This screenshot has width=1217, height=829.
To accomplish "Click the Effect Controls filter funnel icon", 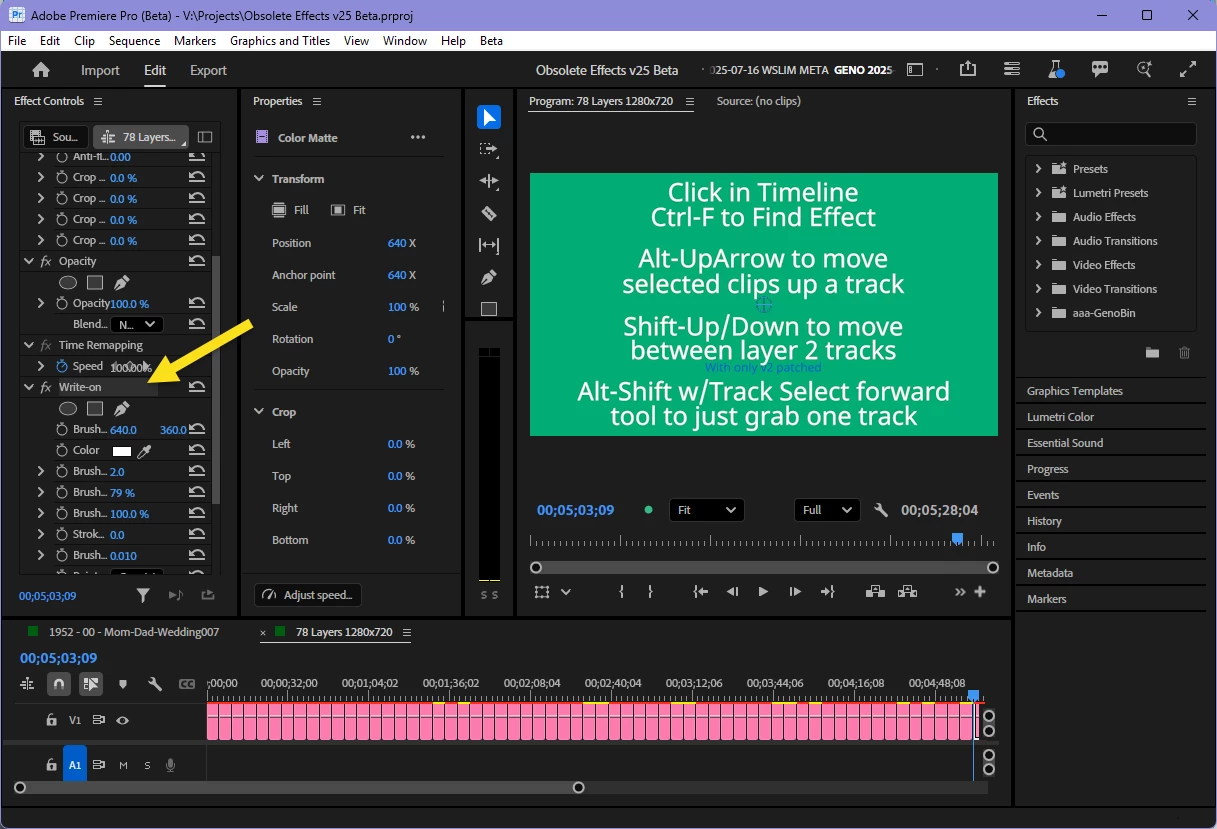I will tap(143, 595).
